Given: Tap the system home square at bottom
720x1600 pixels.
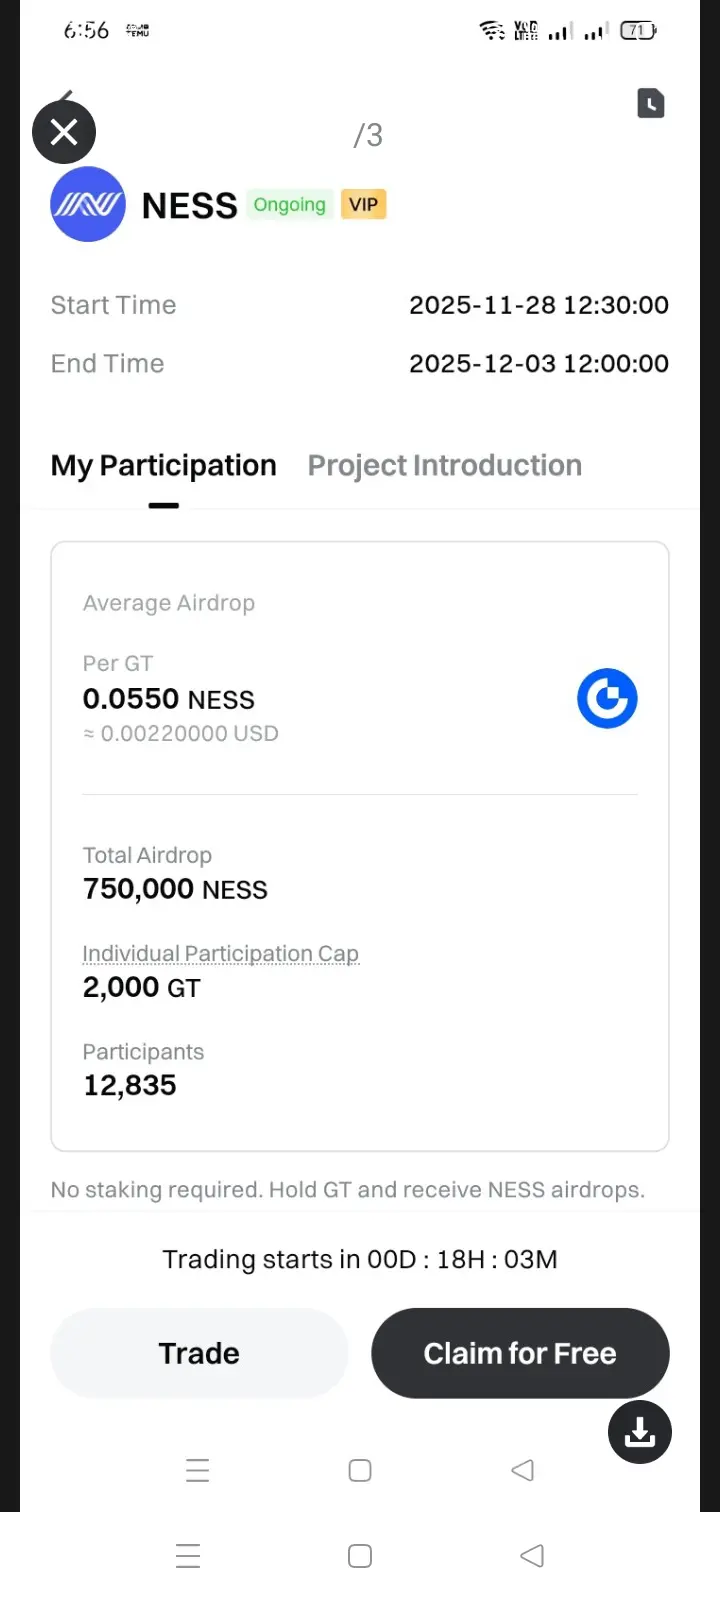Looking at the screenshot, I should click(360, 1556).
